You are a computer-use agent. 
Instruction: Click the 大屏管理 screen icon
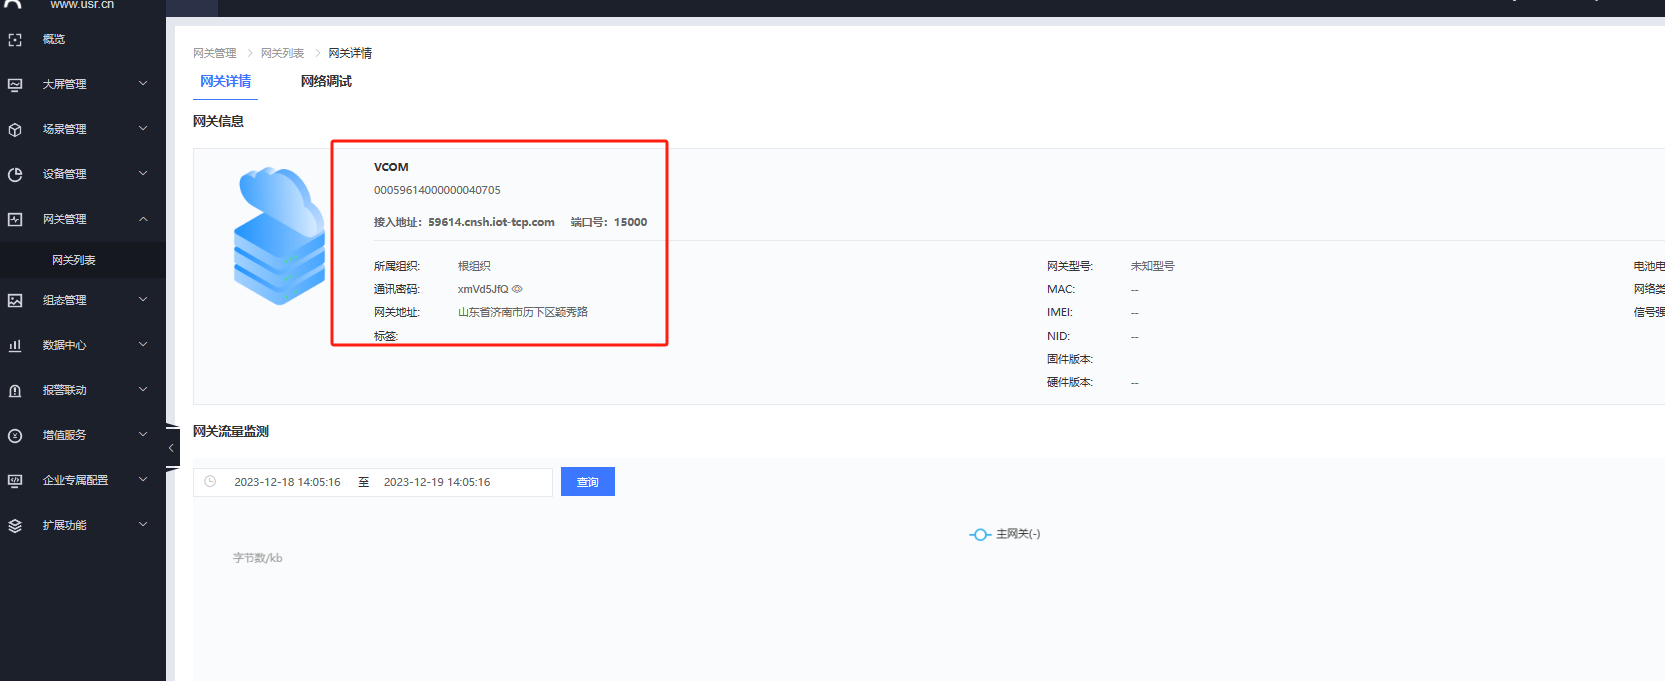click(15, 85)
